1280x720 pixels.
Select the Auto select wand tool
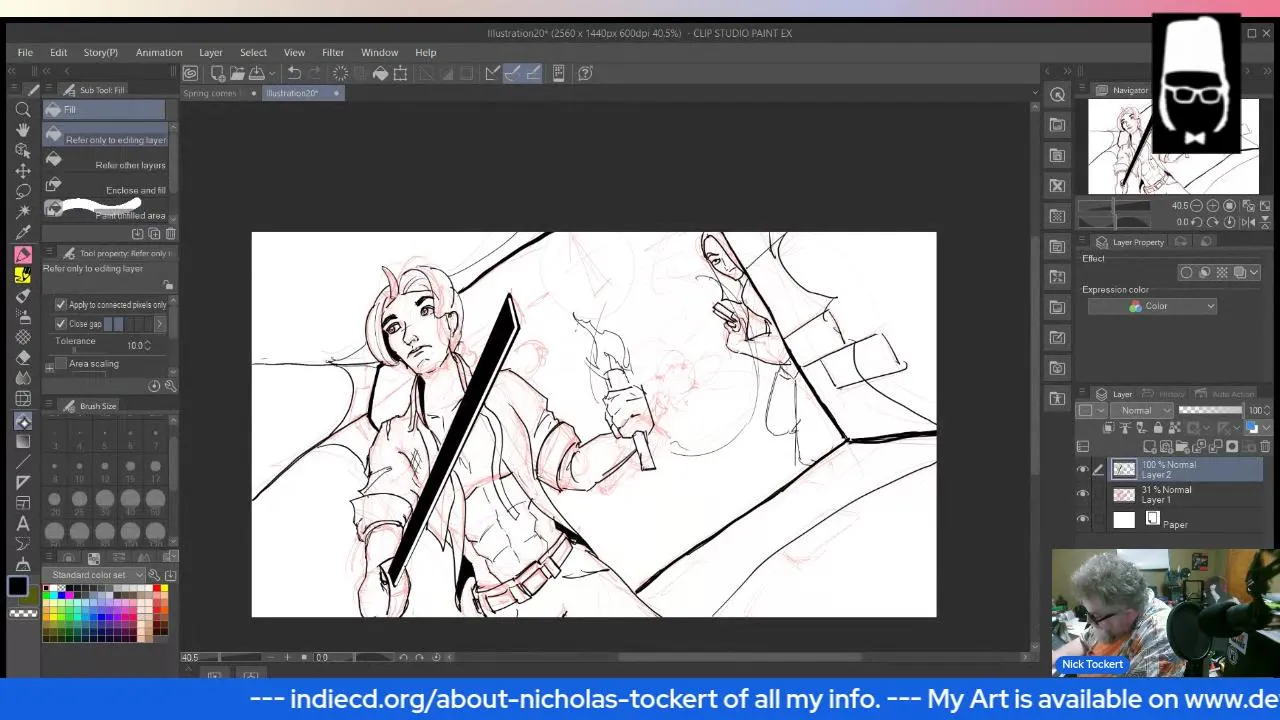coord(23,212)
